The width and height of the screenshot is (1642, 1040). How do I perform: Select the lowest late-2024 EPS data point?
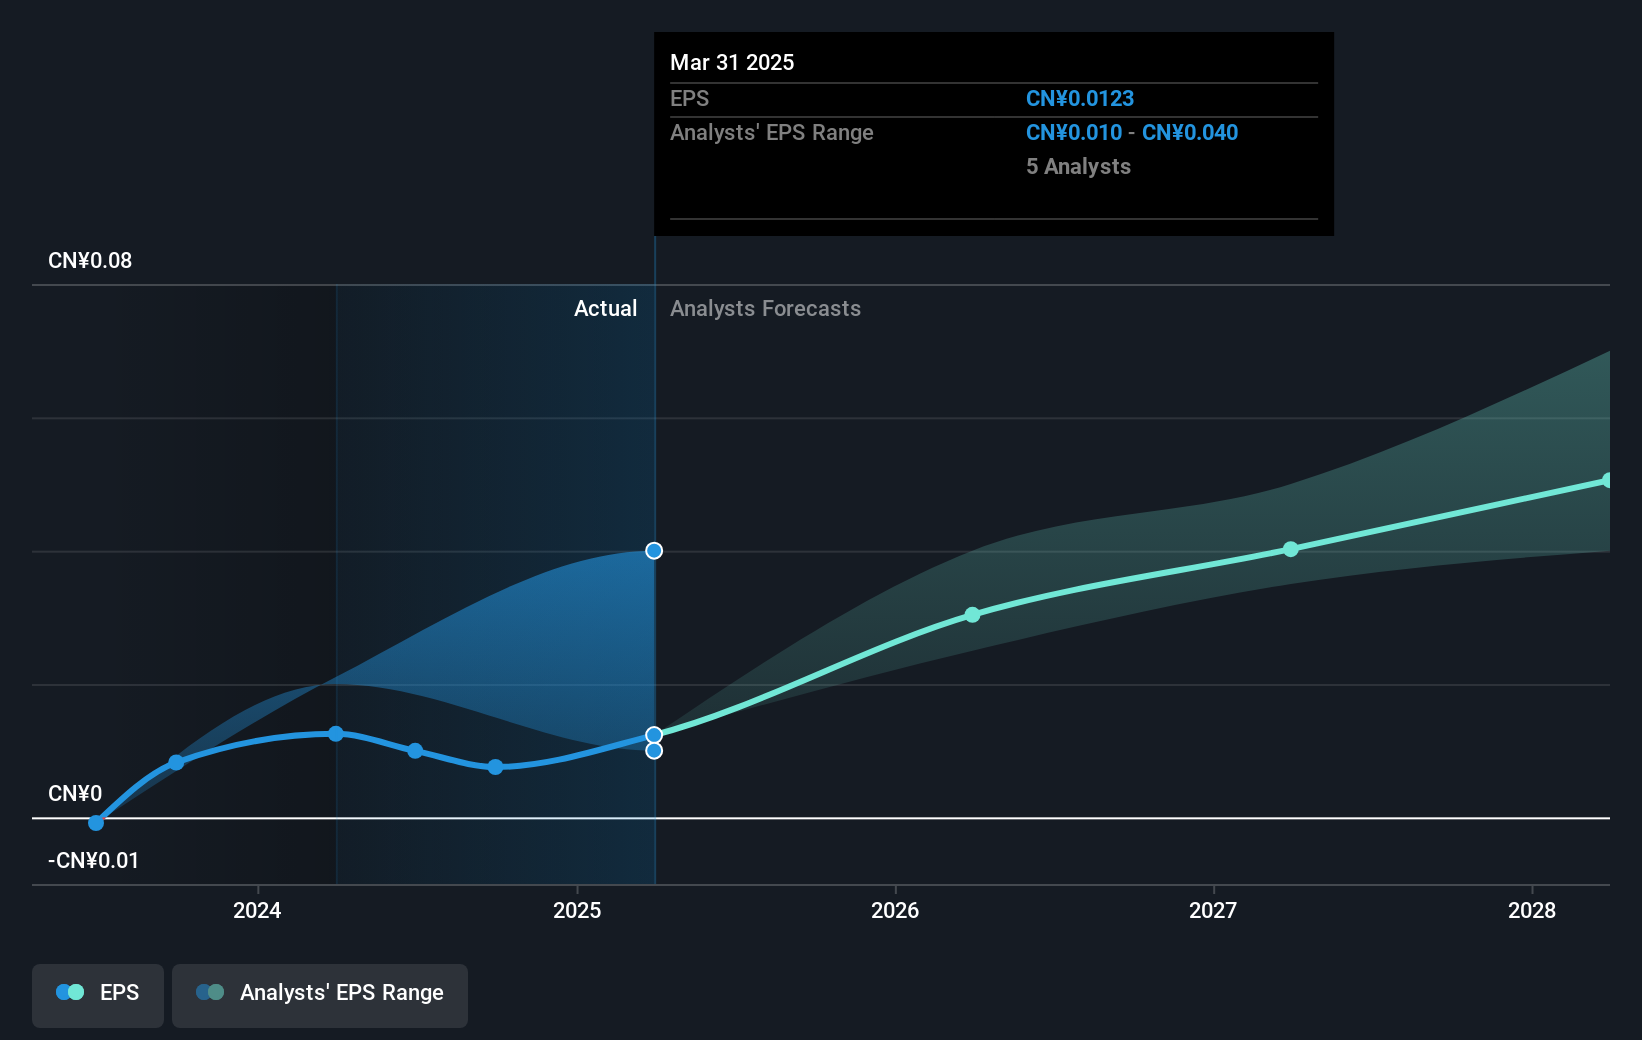pyautogui.click(x=495, y=767)
